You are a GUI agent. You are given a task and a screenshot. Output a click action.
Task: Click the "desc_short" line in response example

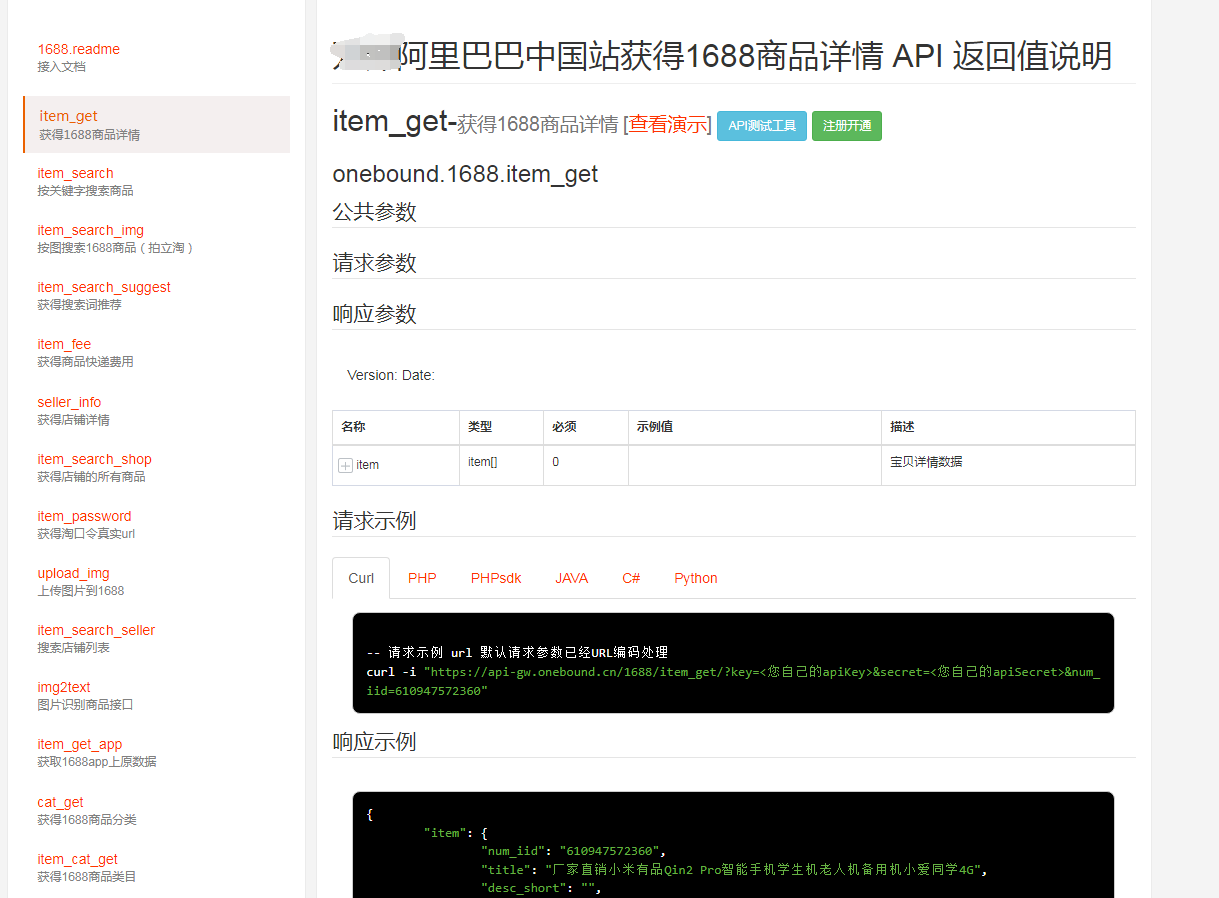pos(541,887)
